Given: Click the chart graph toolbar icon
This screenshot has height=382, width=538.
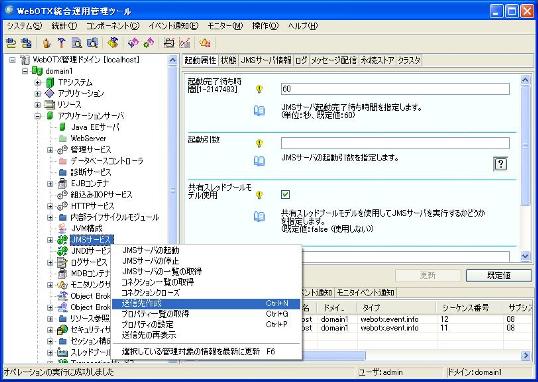Looking at the screenshot, I should coord(185,43).
